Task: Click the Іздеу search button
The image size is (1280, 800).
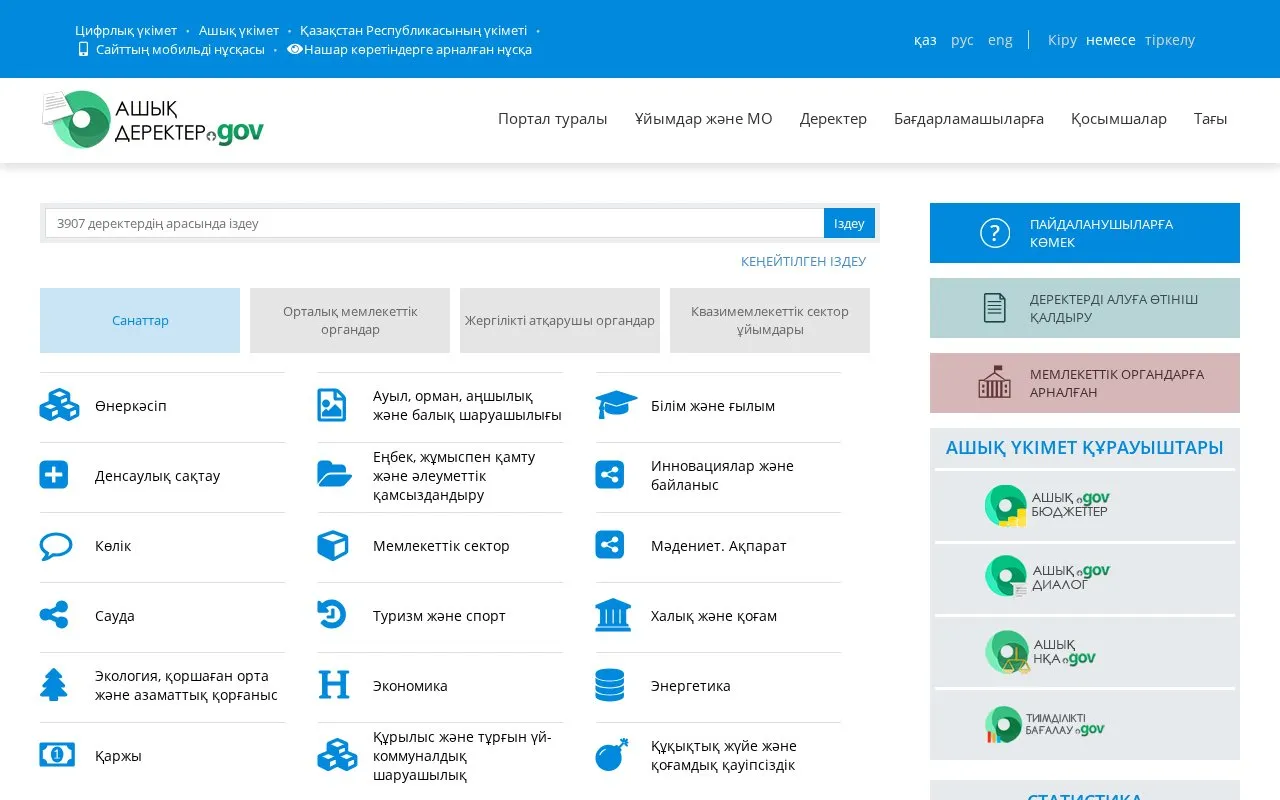Action: click(849, 223)
